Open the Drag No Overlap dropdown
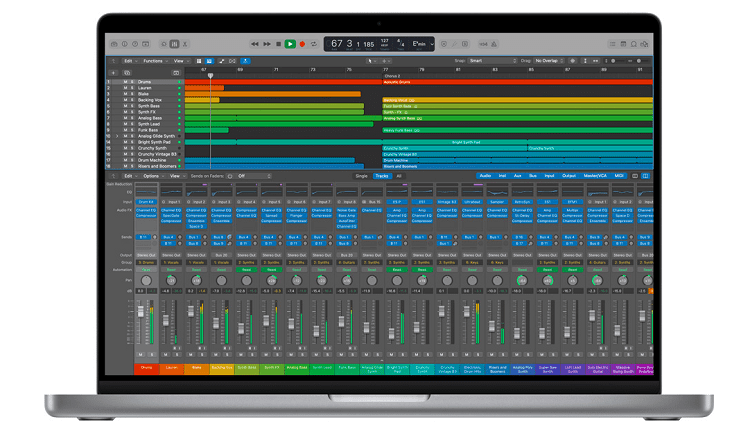This screenshot has height=433, width=750. (x=550, y=61)
